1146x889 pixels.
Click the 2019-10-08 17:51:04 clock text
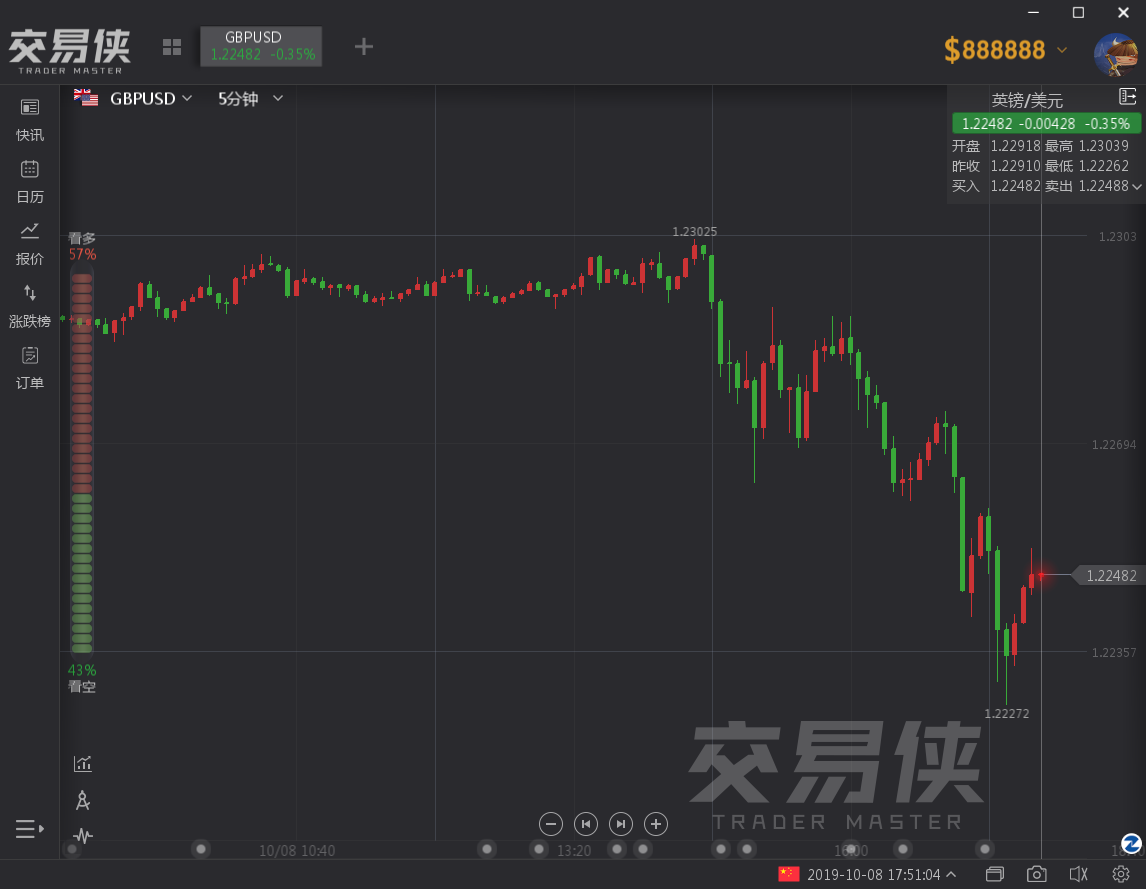tap(873, 874)
